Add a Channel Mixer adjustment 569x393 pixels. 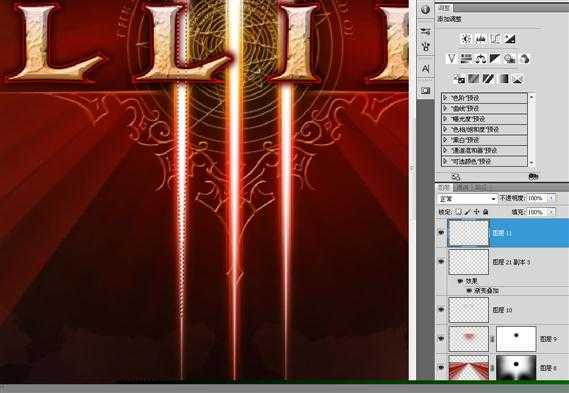[524, 58]
